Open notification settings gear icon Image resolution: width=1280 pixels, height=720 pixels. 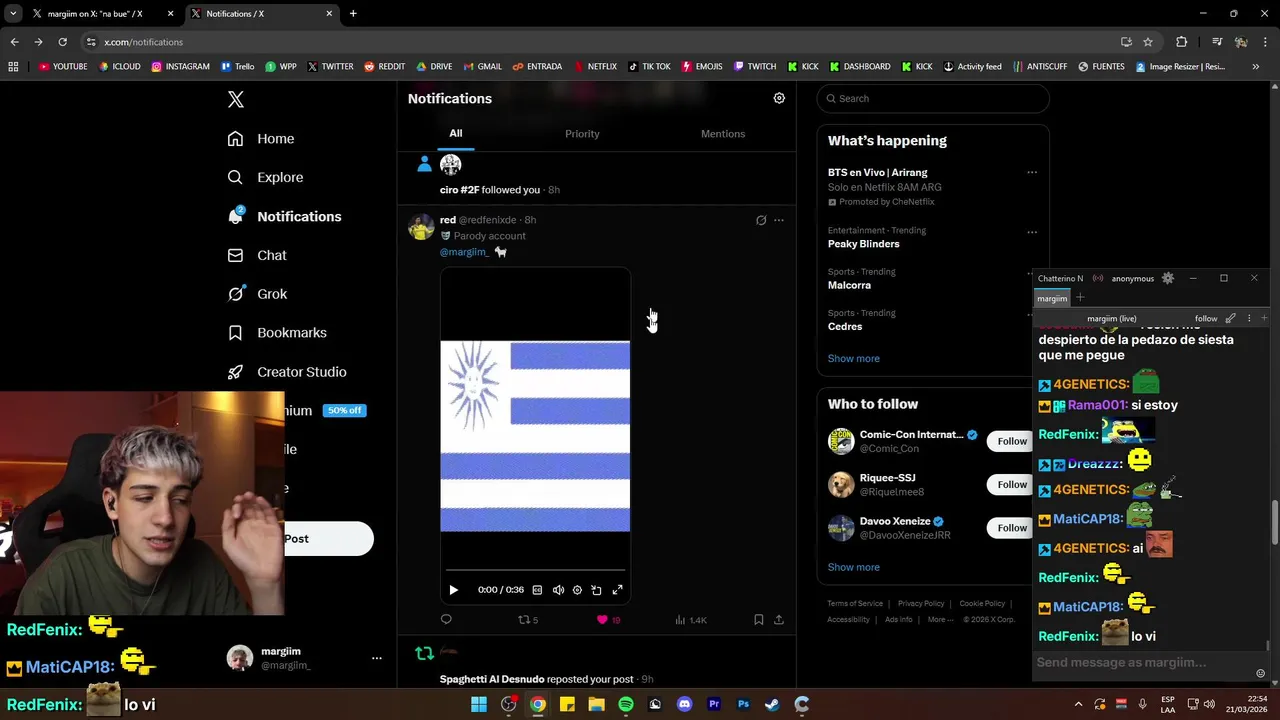pyautogui.click(x=779, y=98)
